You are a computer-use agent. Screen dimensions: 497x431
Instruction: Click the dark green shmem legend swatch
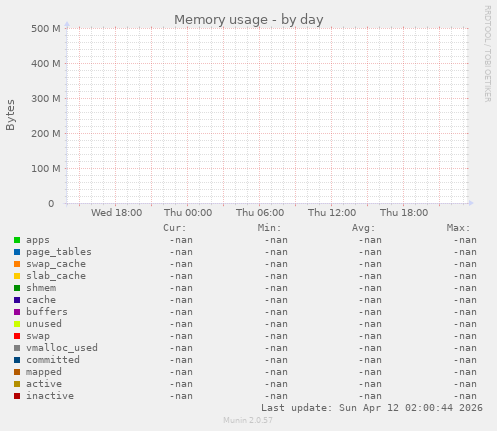17,288
